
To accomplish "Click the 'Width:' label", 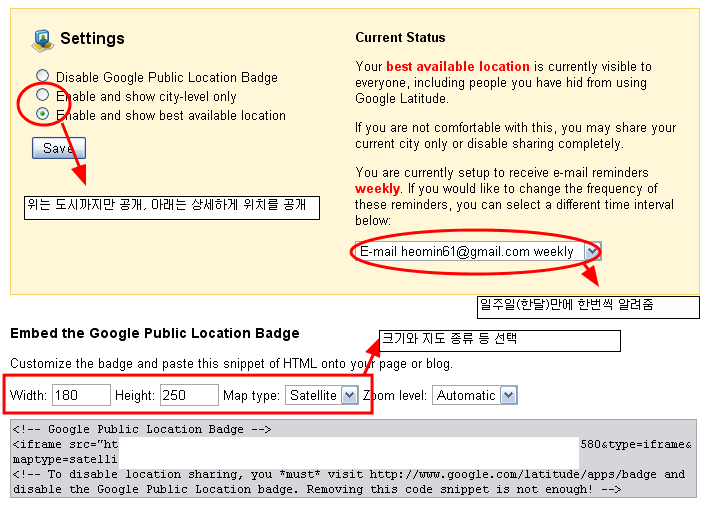I will (x=28, y=395).
